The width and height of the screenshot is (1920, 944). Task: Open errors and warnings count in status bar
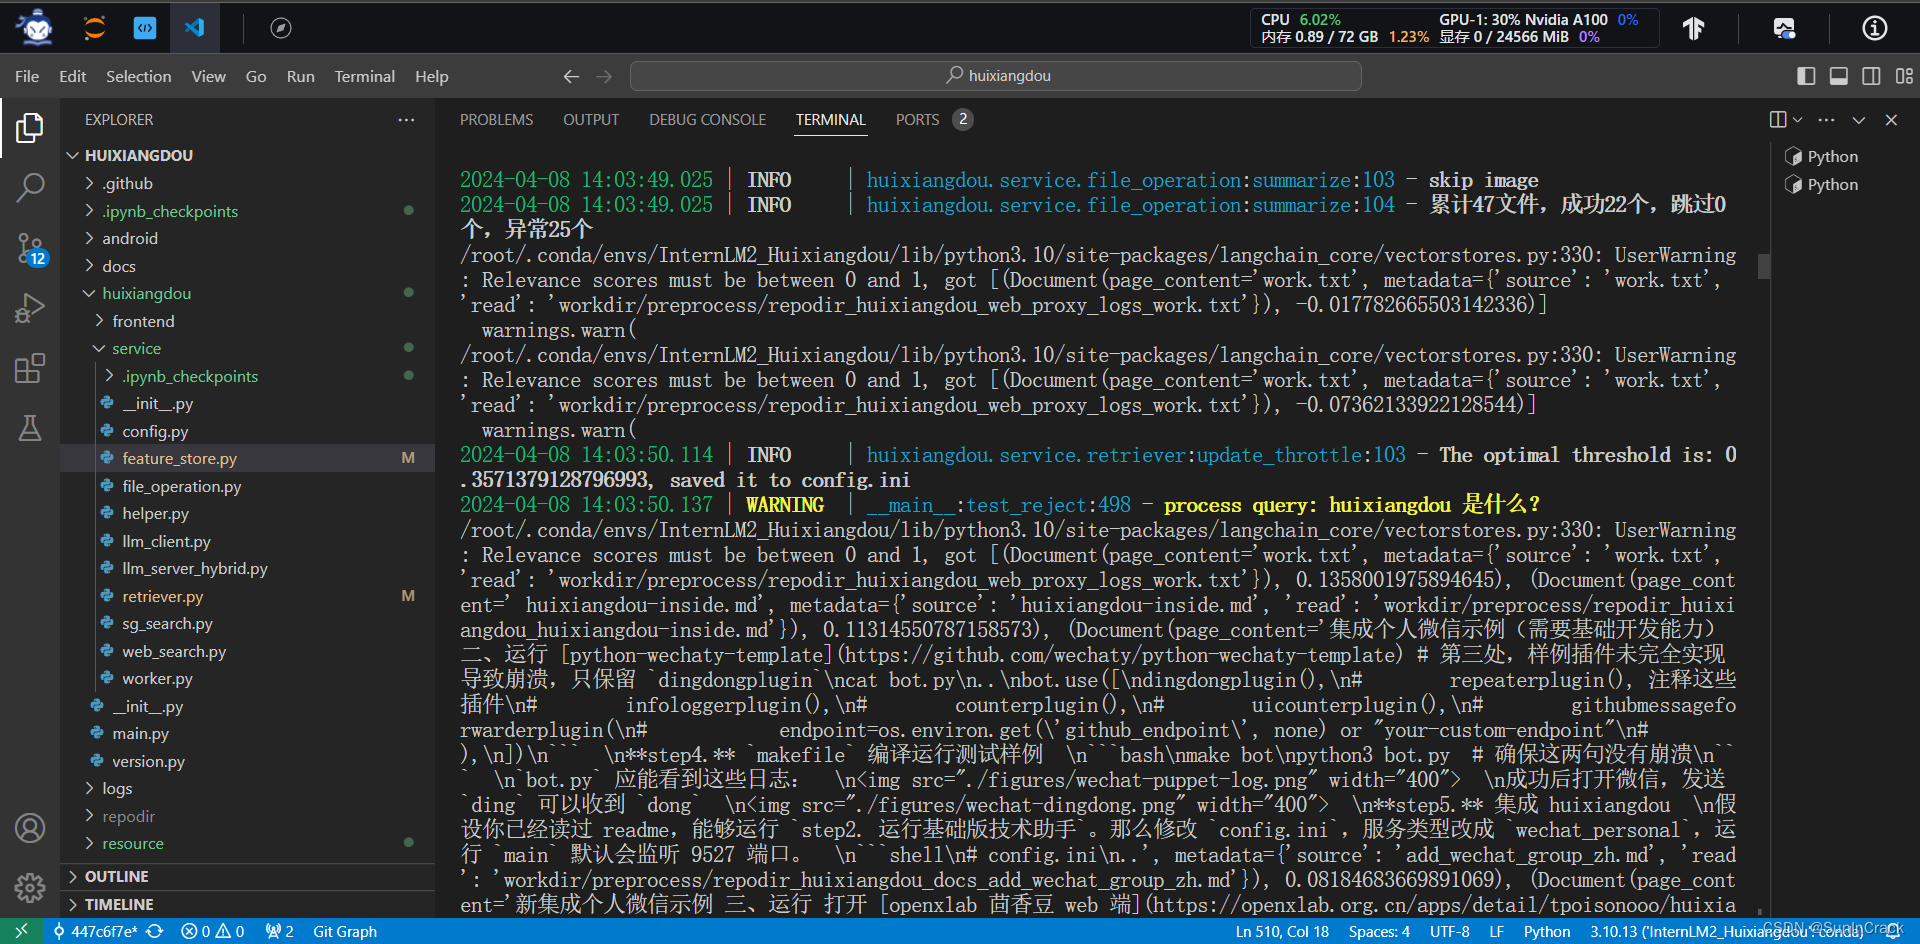212,931
